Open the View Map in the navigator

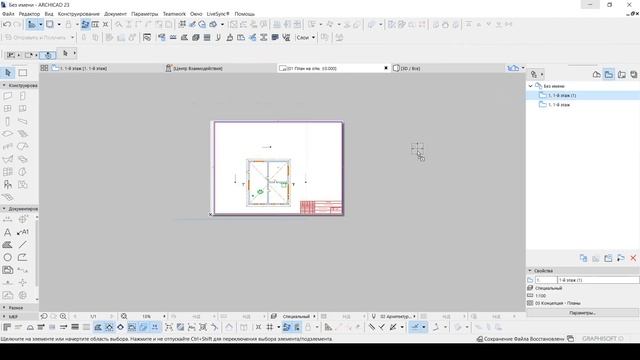(x=609, y=74)
